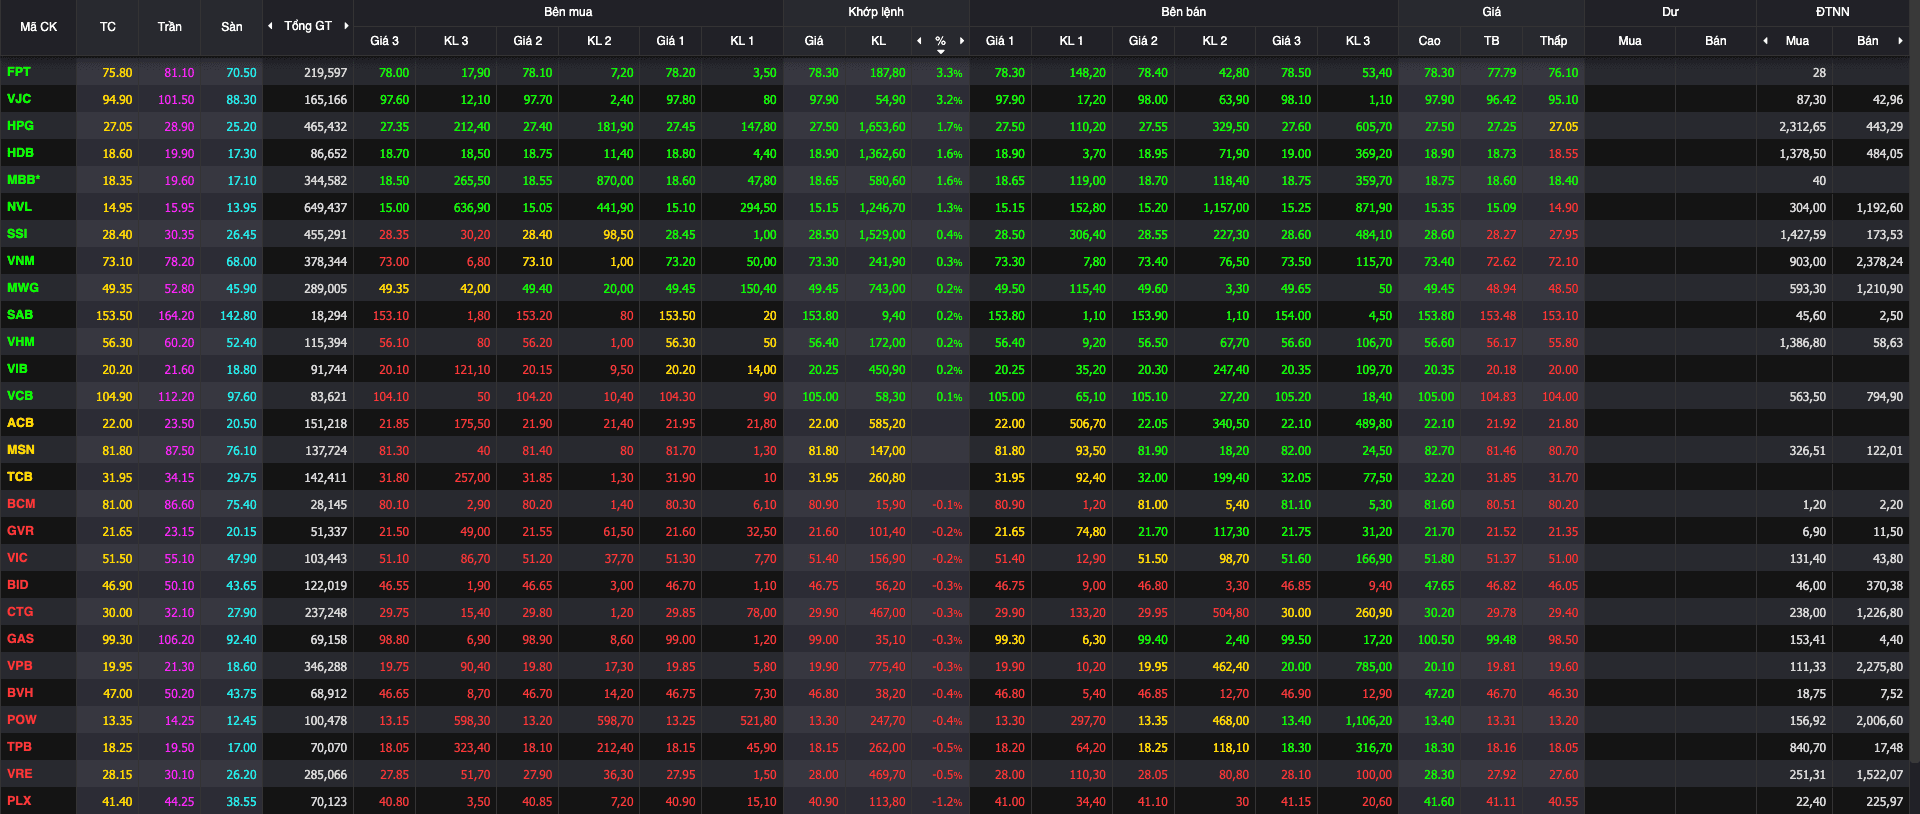Click Giá 3 header under Bên mua
The height and width of the screenshot is (814, 1920).
(384, 41)
